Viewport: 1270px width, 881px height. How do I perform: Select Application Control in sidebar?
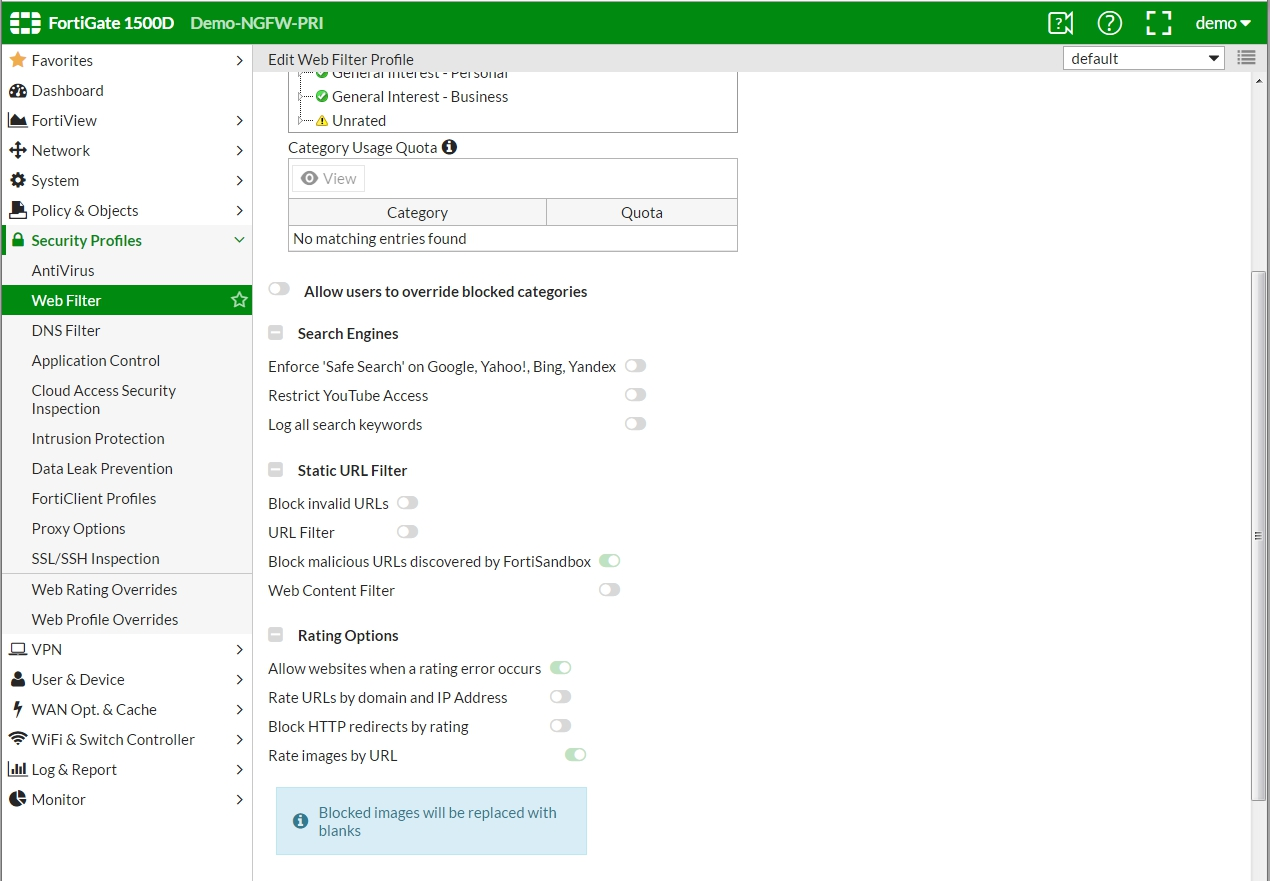96,361
